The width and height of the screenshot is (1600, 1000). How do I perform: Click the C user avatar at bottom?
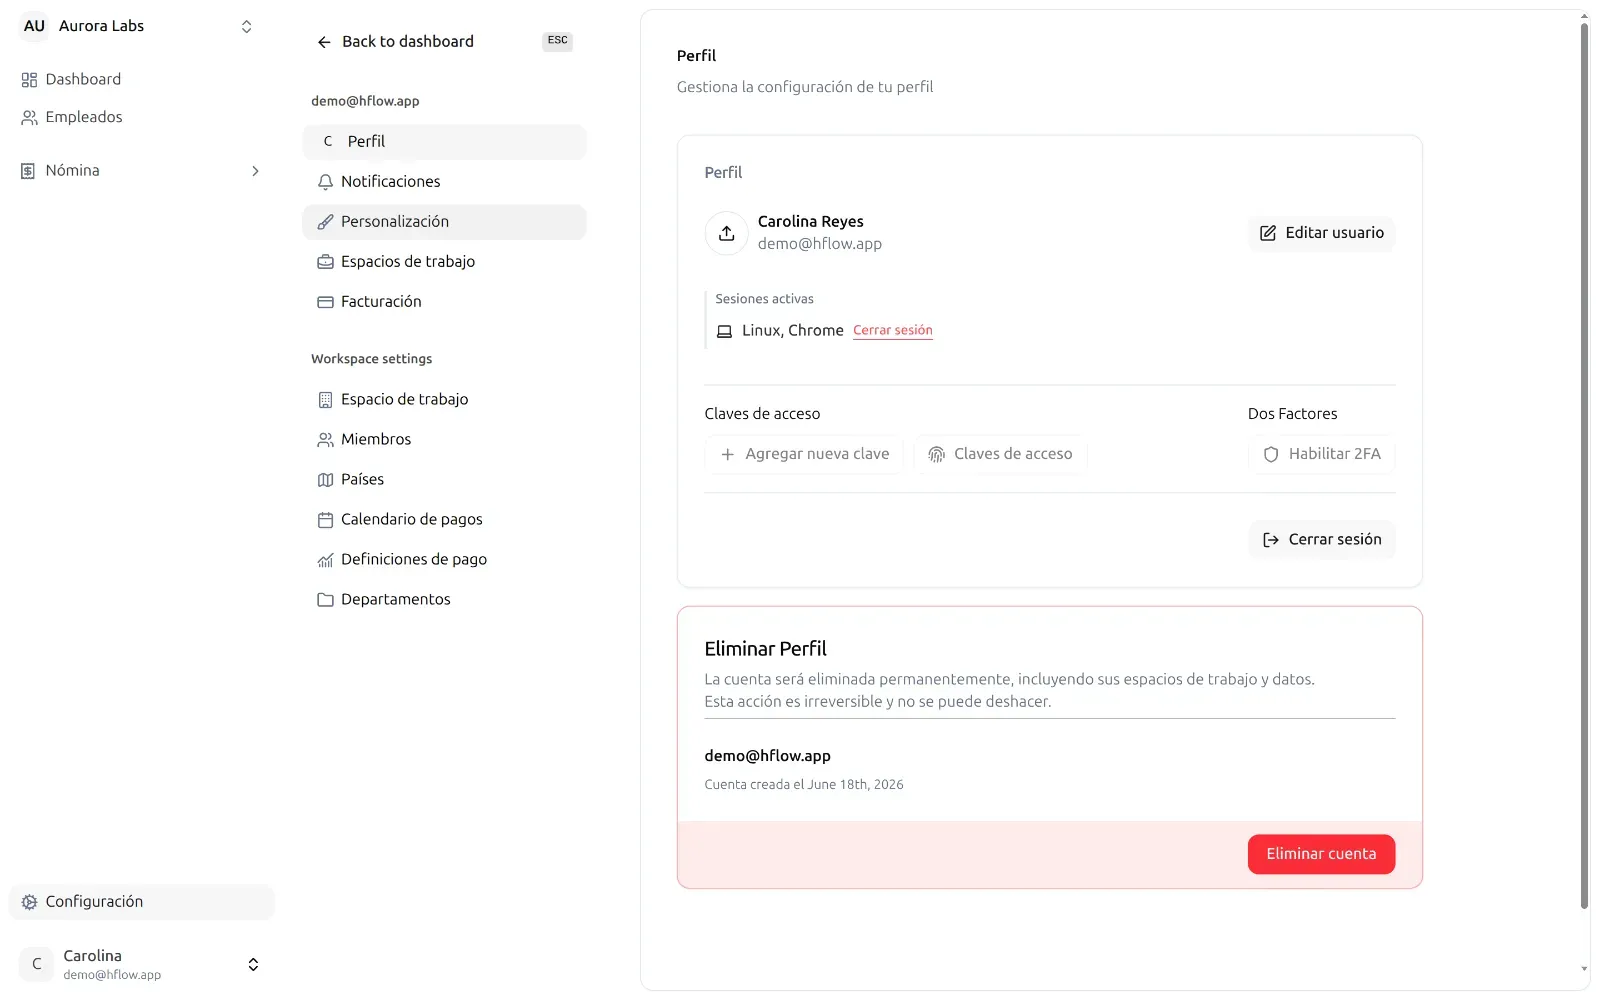tap(37, 964)
